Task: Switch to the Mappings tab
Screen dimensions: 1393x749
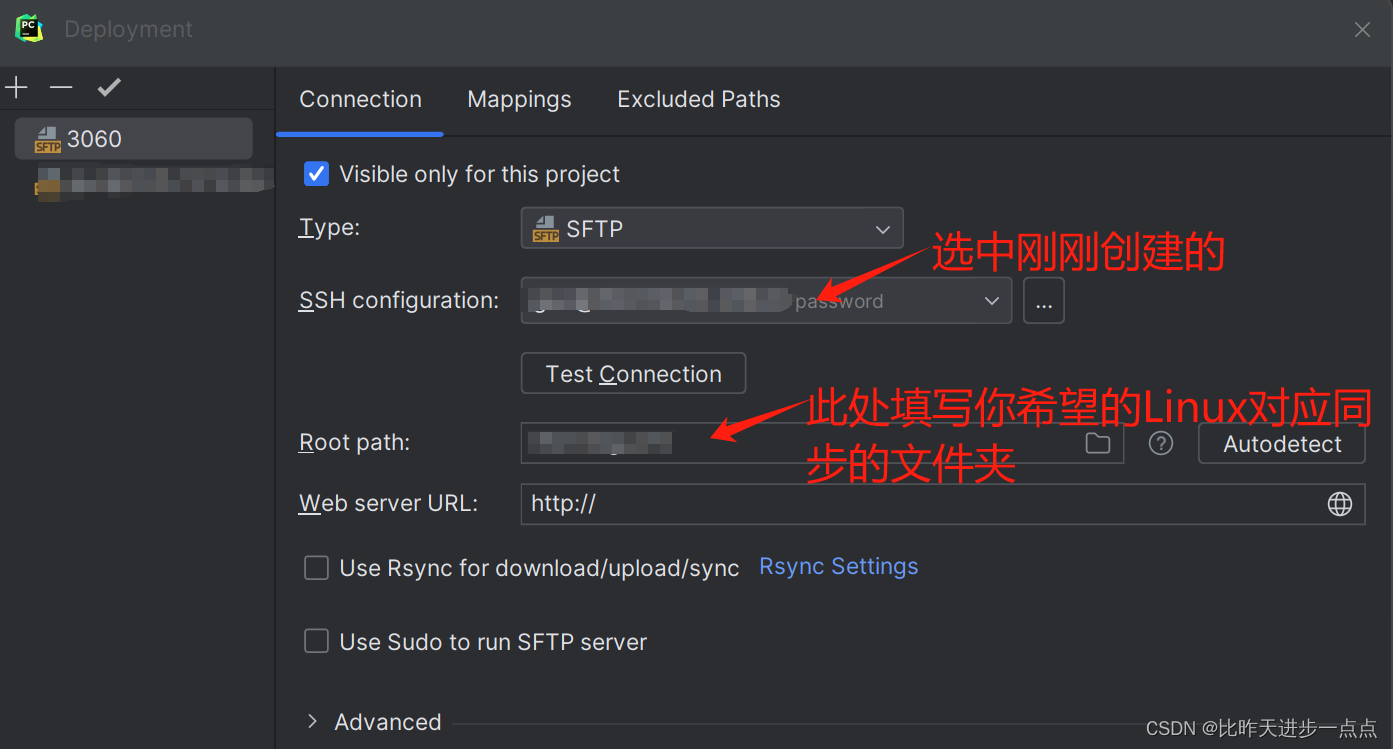Action: click(x=518, y=99)
